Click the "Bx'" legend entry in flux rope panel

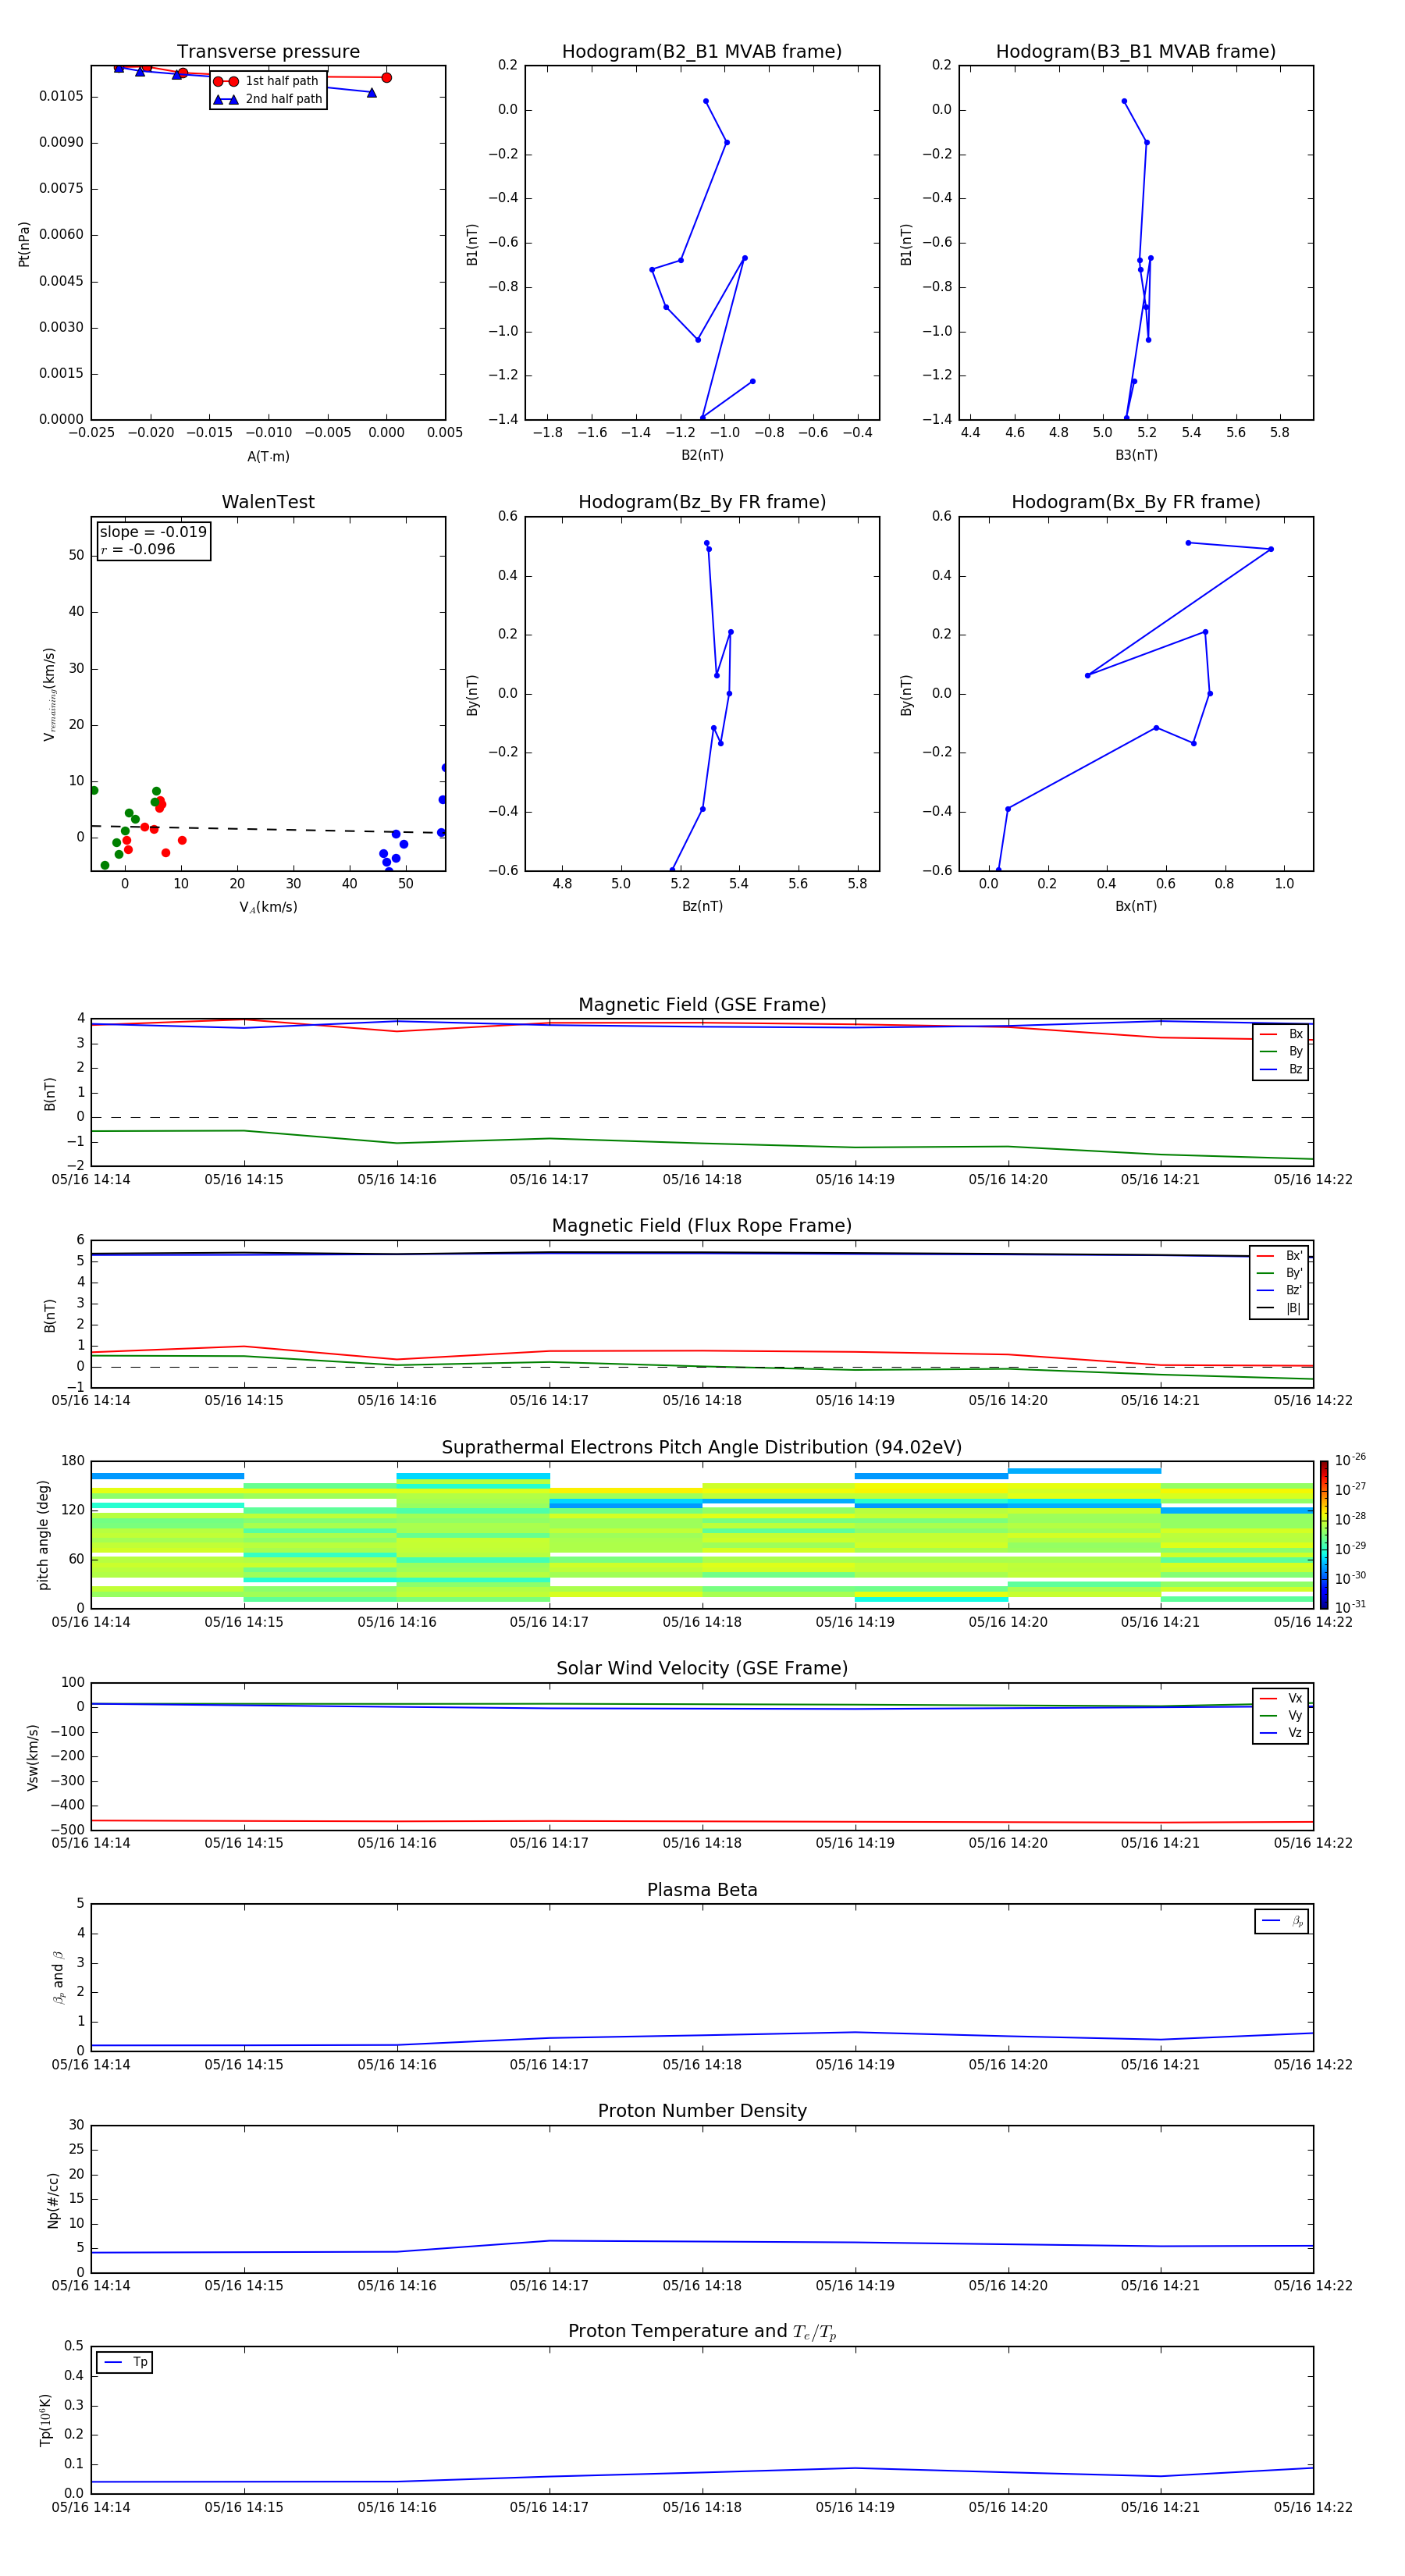tap(1280, 1256)
